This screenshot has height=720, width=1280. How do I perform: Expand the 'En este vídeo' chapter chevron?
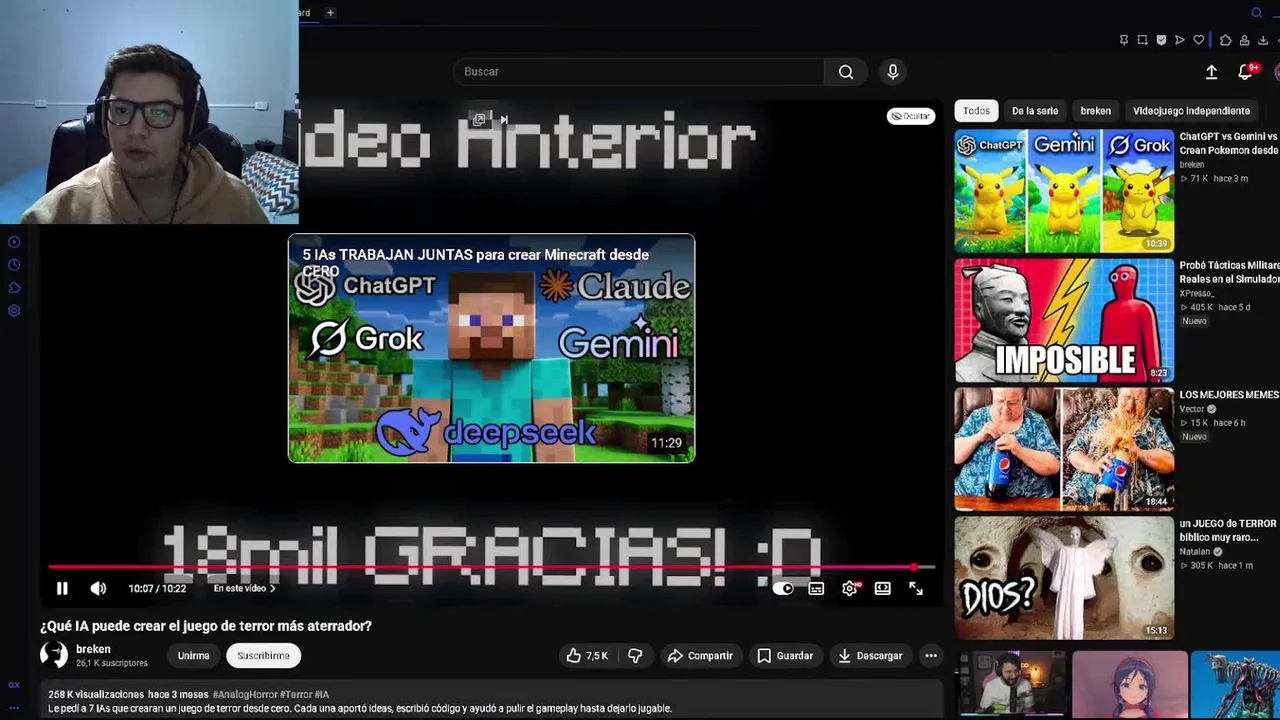click(x=272, y=589)
